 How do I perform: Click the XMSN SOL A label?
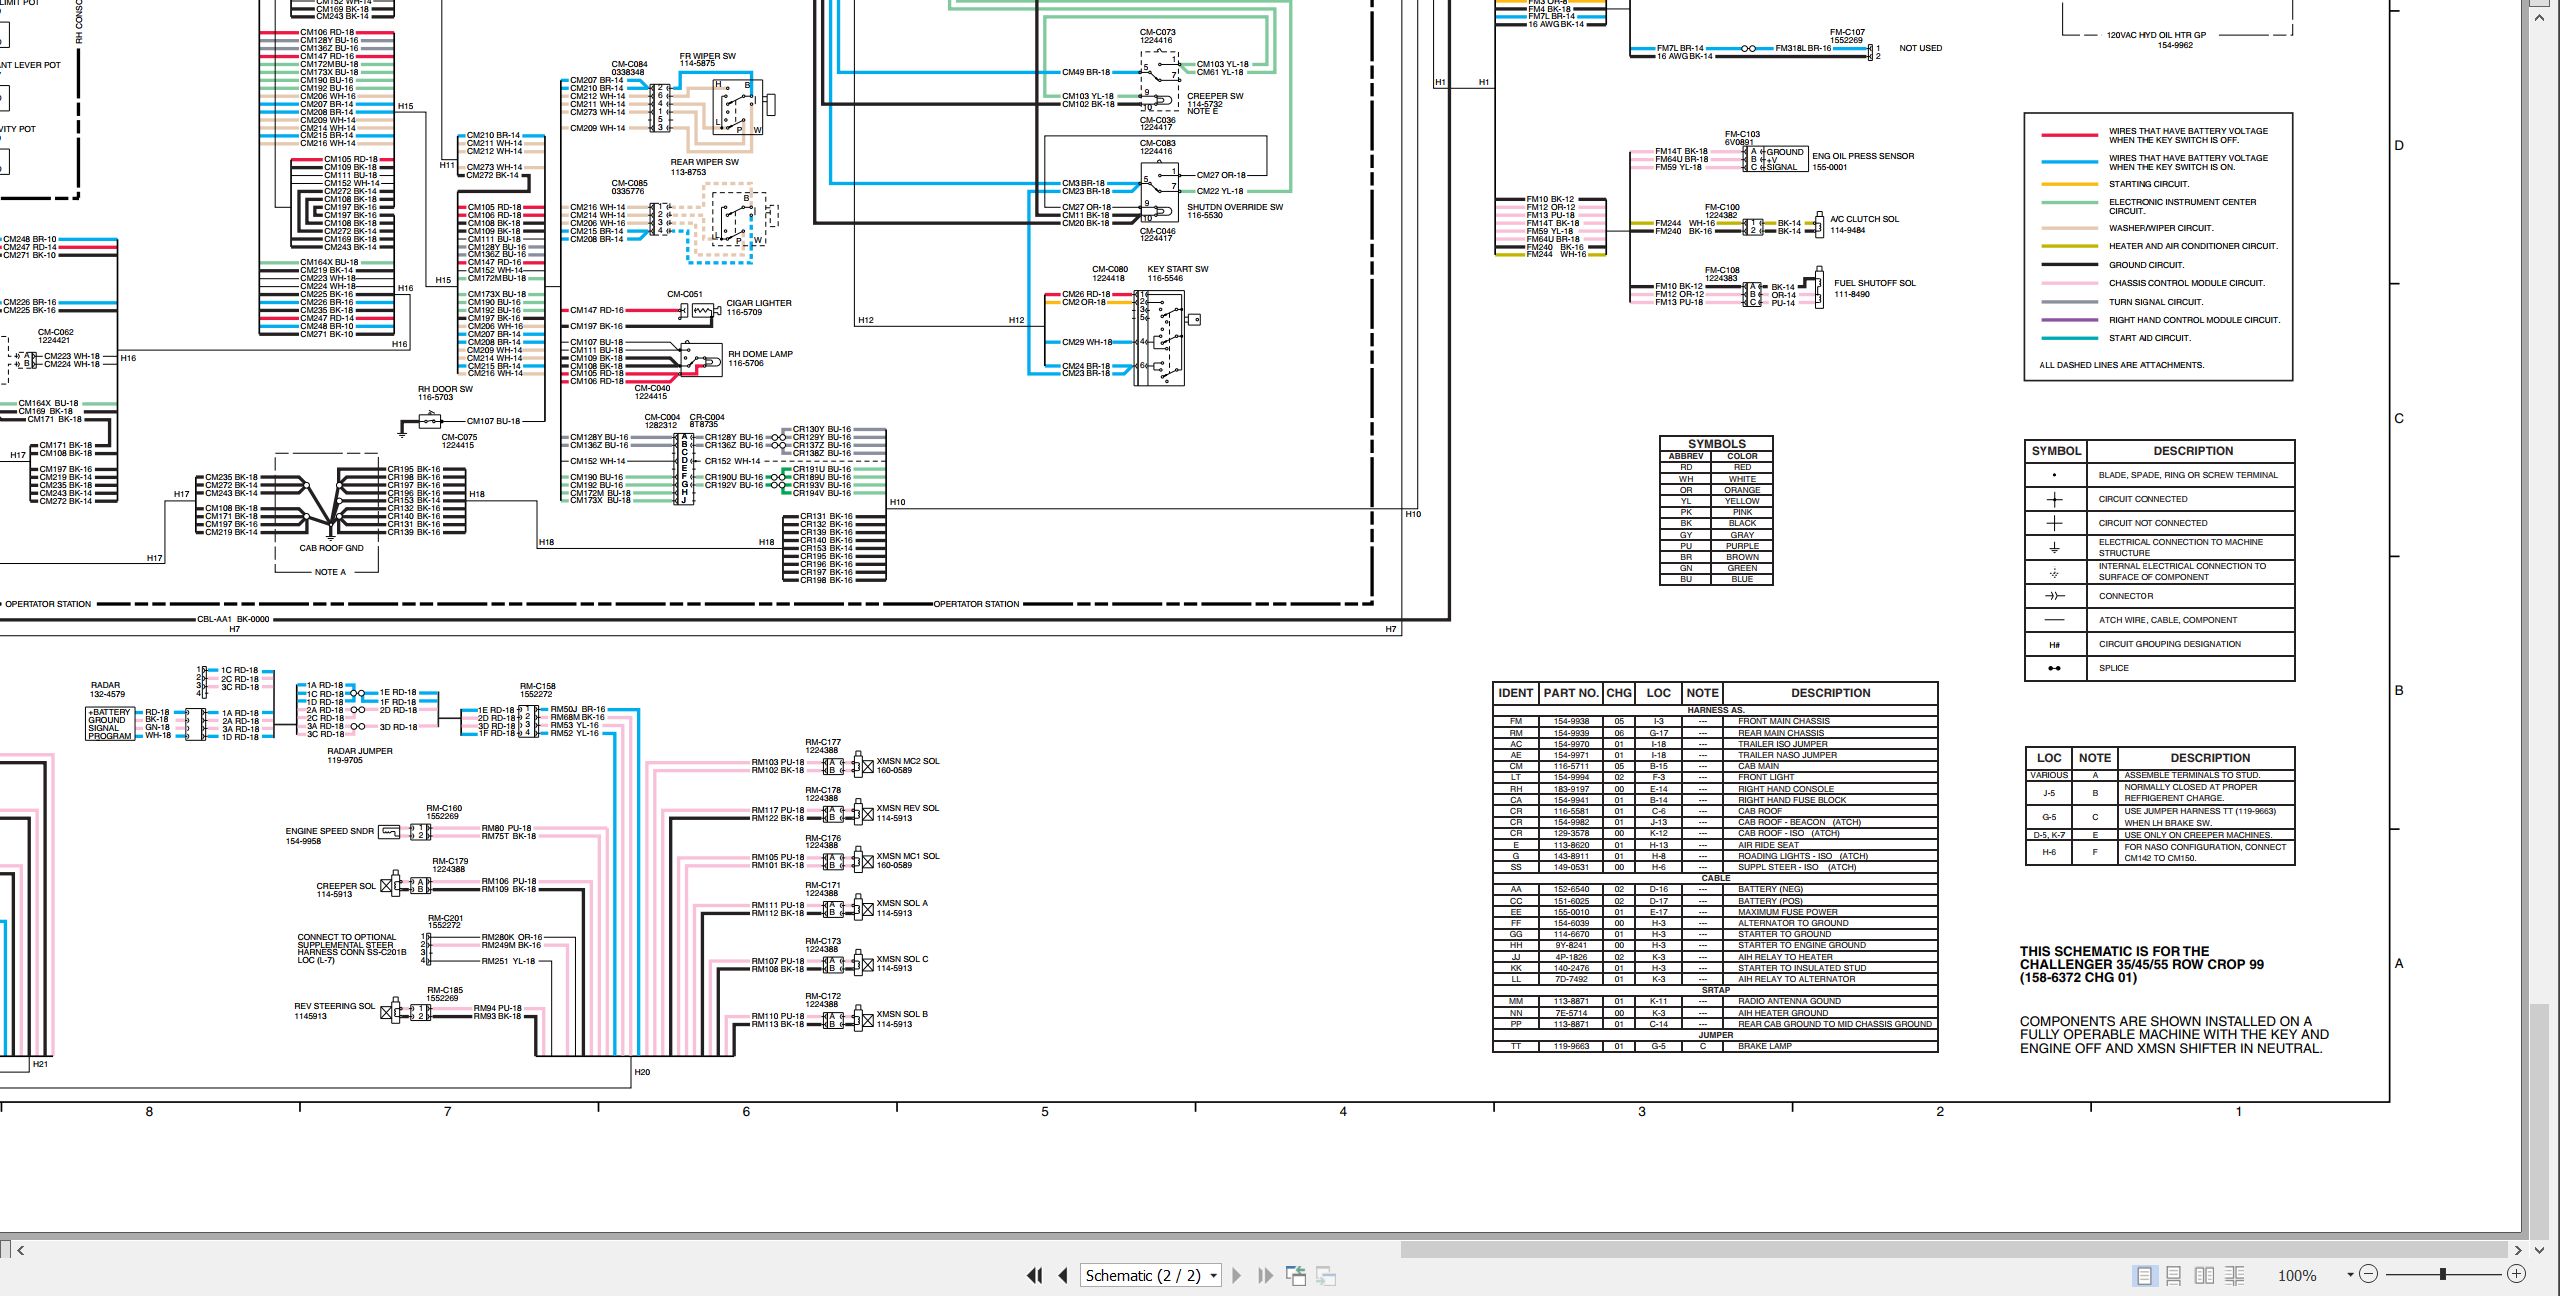pyautogui.click(x=902, y=903)
